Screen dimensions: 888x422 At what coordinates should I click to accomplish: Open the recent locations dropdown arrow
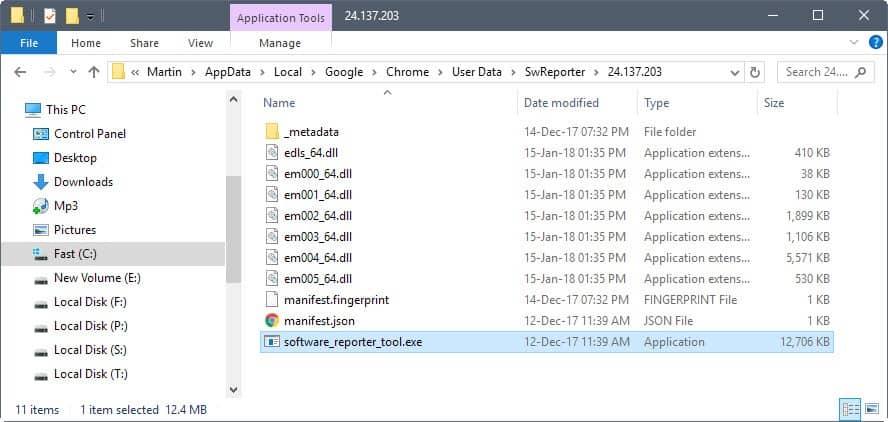73,72
